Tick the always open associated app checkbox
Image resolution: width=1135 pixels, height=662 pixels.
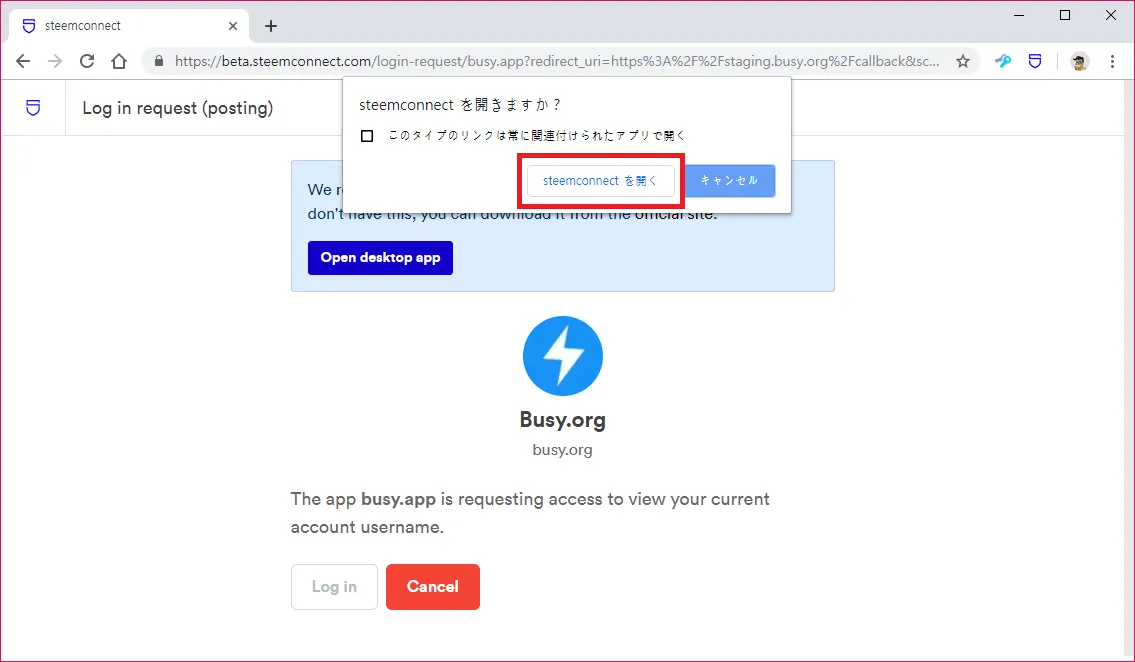(x=367, y=136)
